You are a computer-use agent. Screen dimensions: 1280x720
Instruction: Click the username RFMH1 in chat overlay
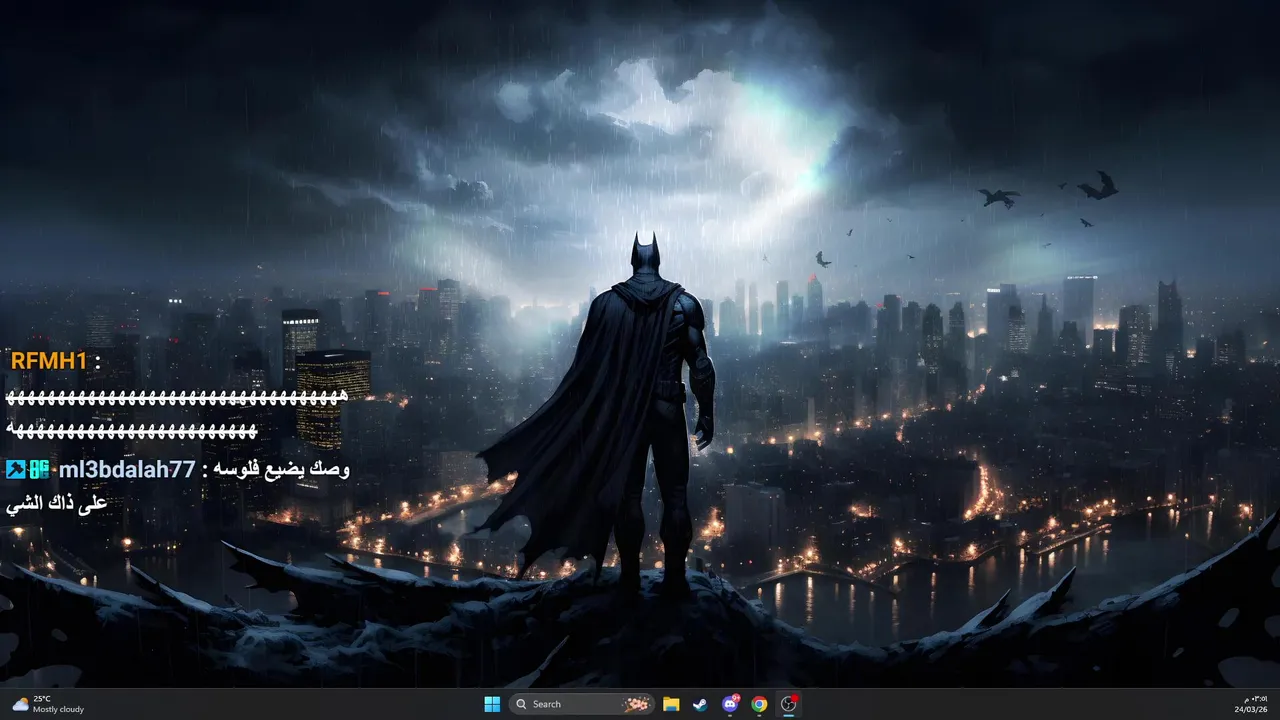tap(49, 361)
